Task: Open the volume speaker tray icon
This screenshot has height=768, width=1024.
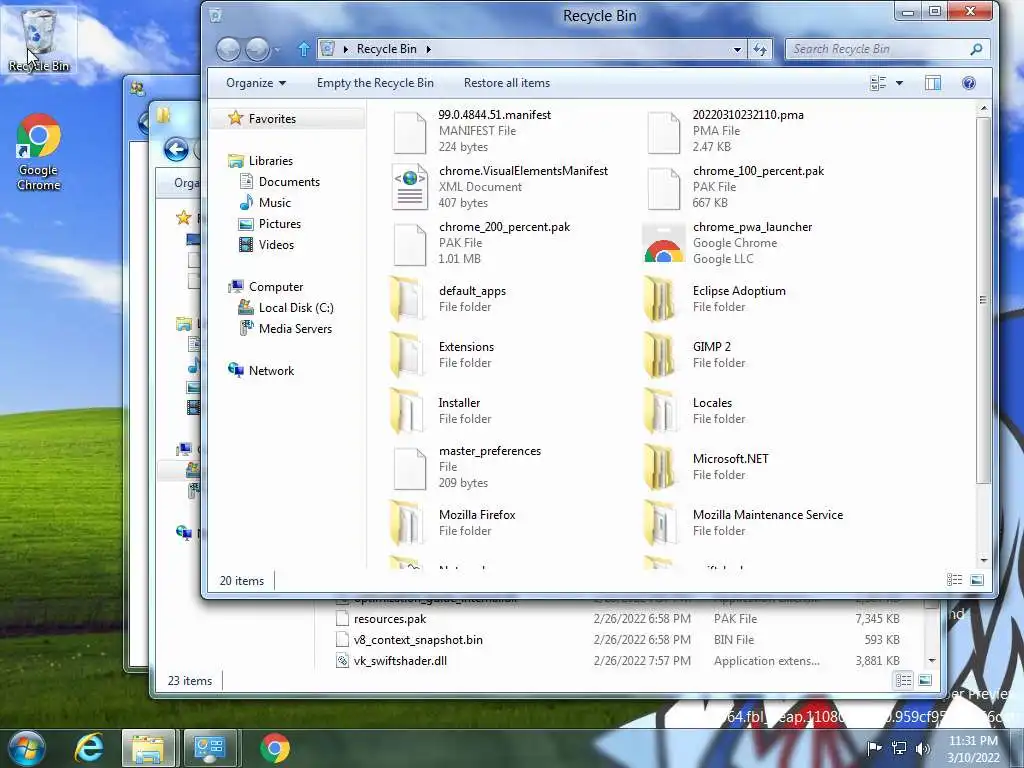Action: click(x=922, y=748)
